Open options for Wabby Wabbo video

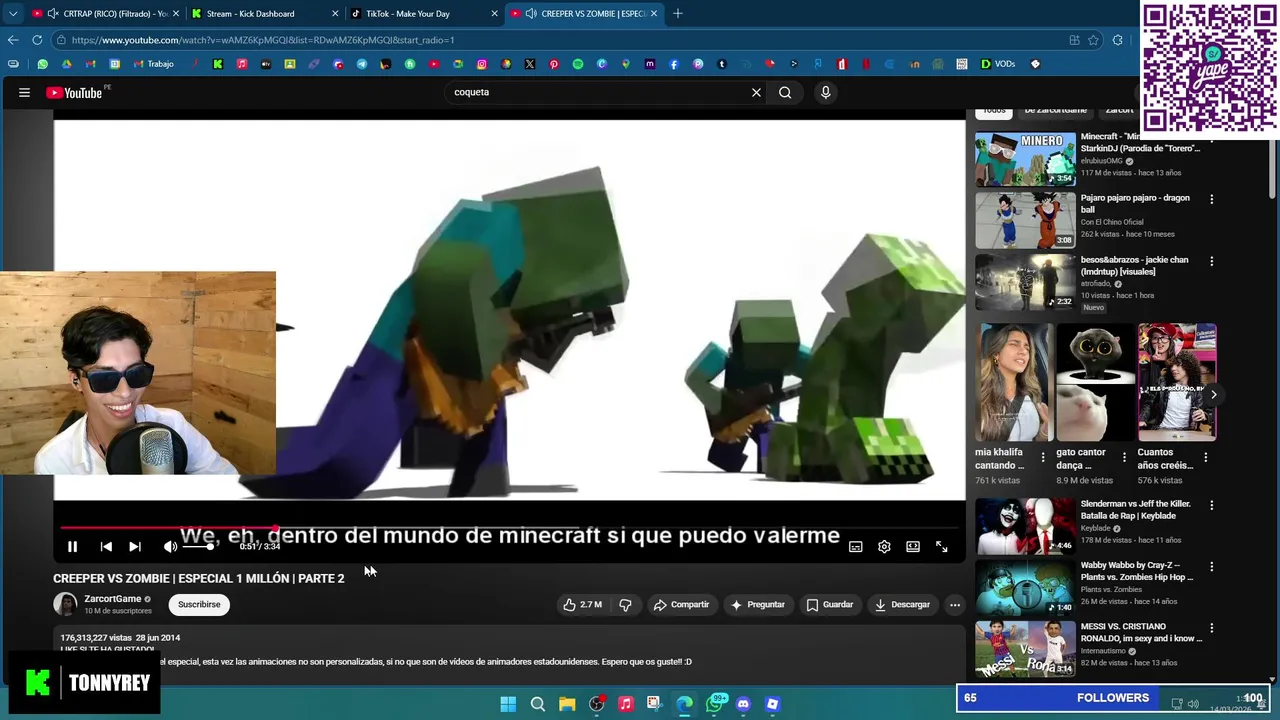pos(1212,567)
